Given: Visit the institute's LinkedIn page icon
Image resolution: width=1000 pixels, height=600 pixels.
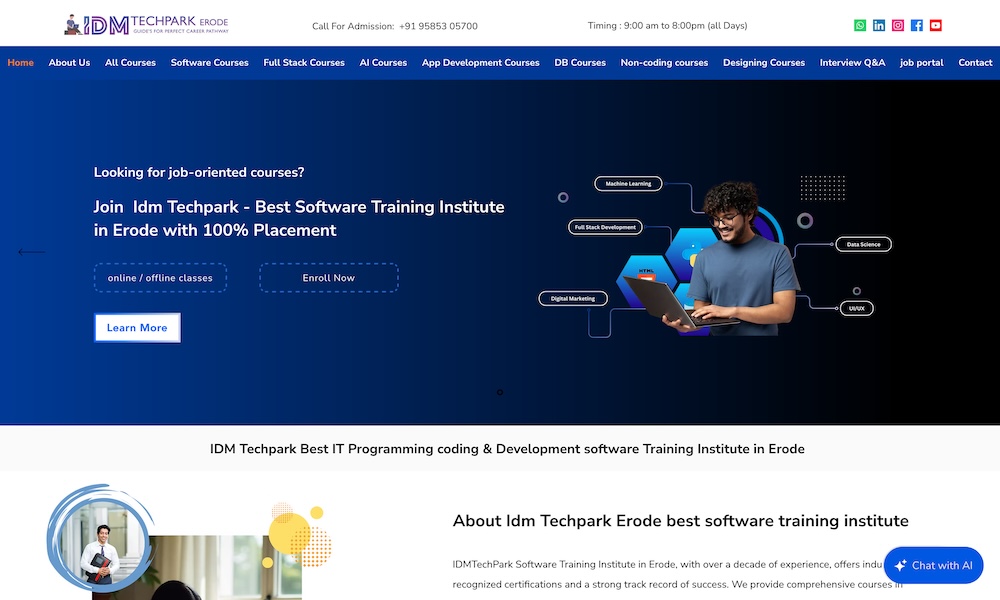Looking at the screenshot, I should 878,24.
